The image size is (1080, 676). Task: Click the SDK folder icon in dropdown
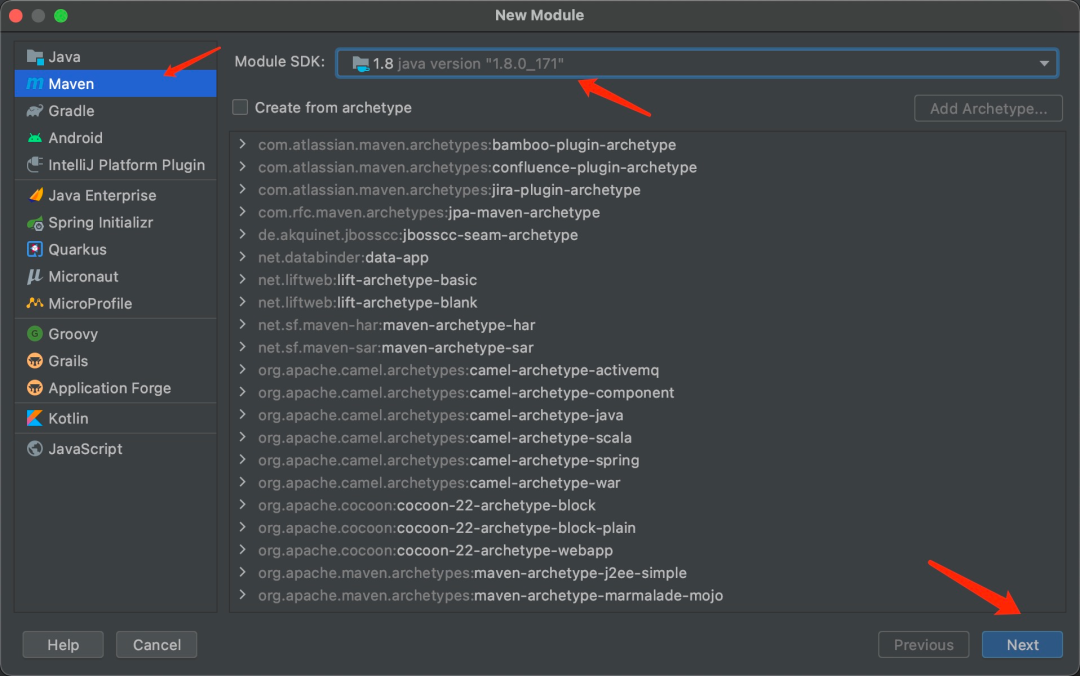click(360, 63)
